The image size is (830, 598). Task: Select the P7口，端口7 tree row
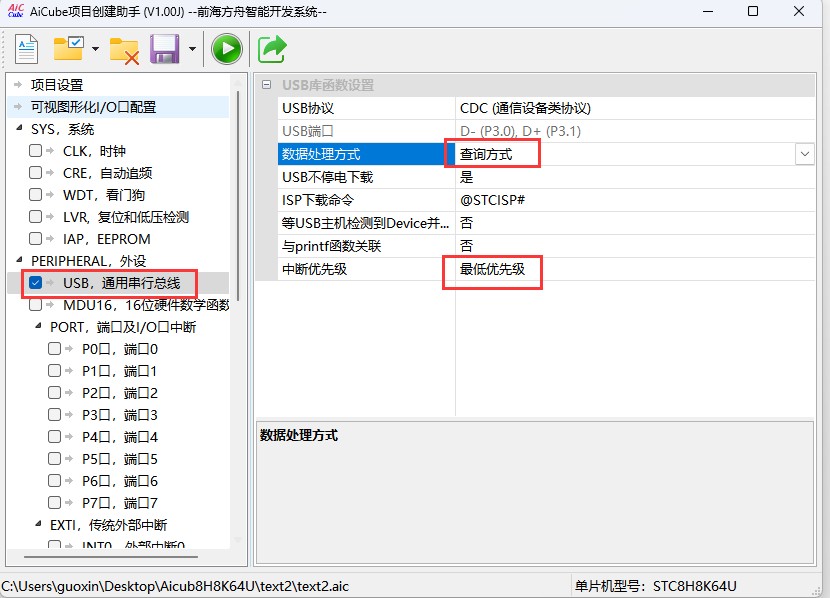click(120, 503)
